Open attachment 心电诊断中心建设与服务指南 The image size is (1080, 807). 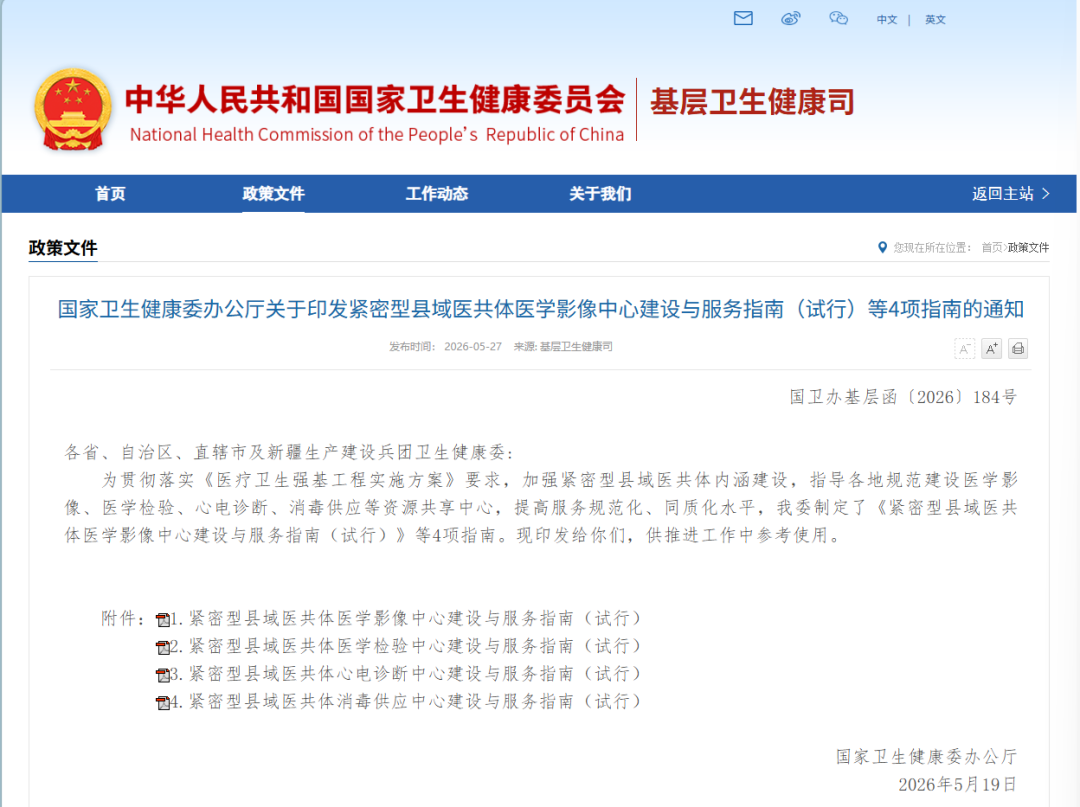407,673
